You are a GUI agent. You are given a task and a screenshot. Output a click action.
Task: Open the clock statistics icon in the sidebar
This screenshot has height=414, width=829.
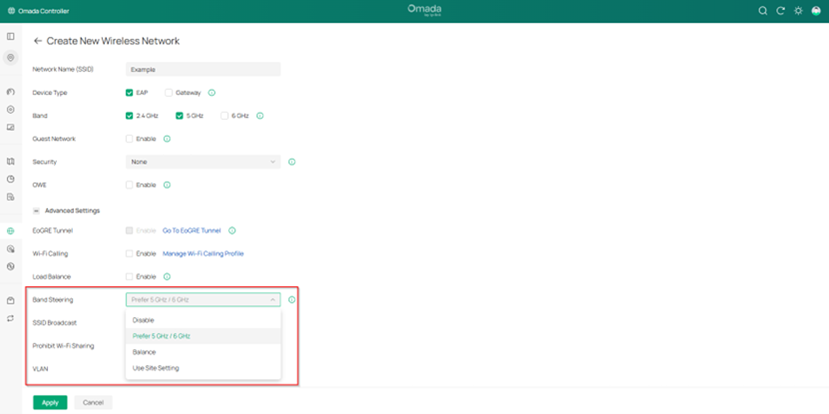coord(11,179)
